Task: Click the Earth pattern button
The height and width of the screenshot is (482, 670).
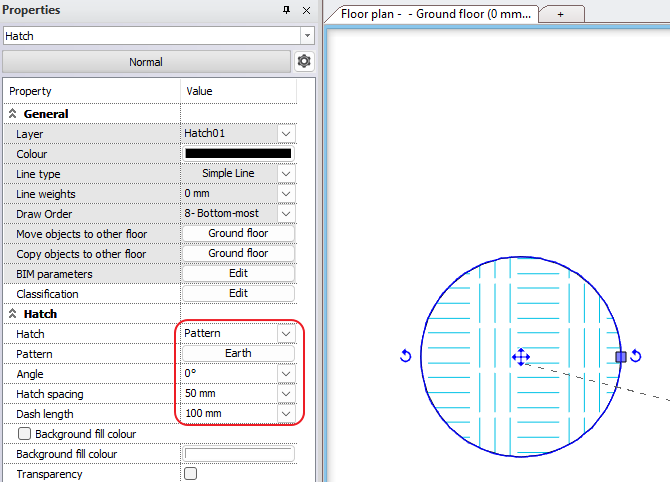Action: tap(238, 354)
